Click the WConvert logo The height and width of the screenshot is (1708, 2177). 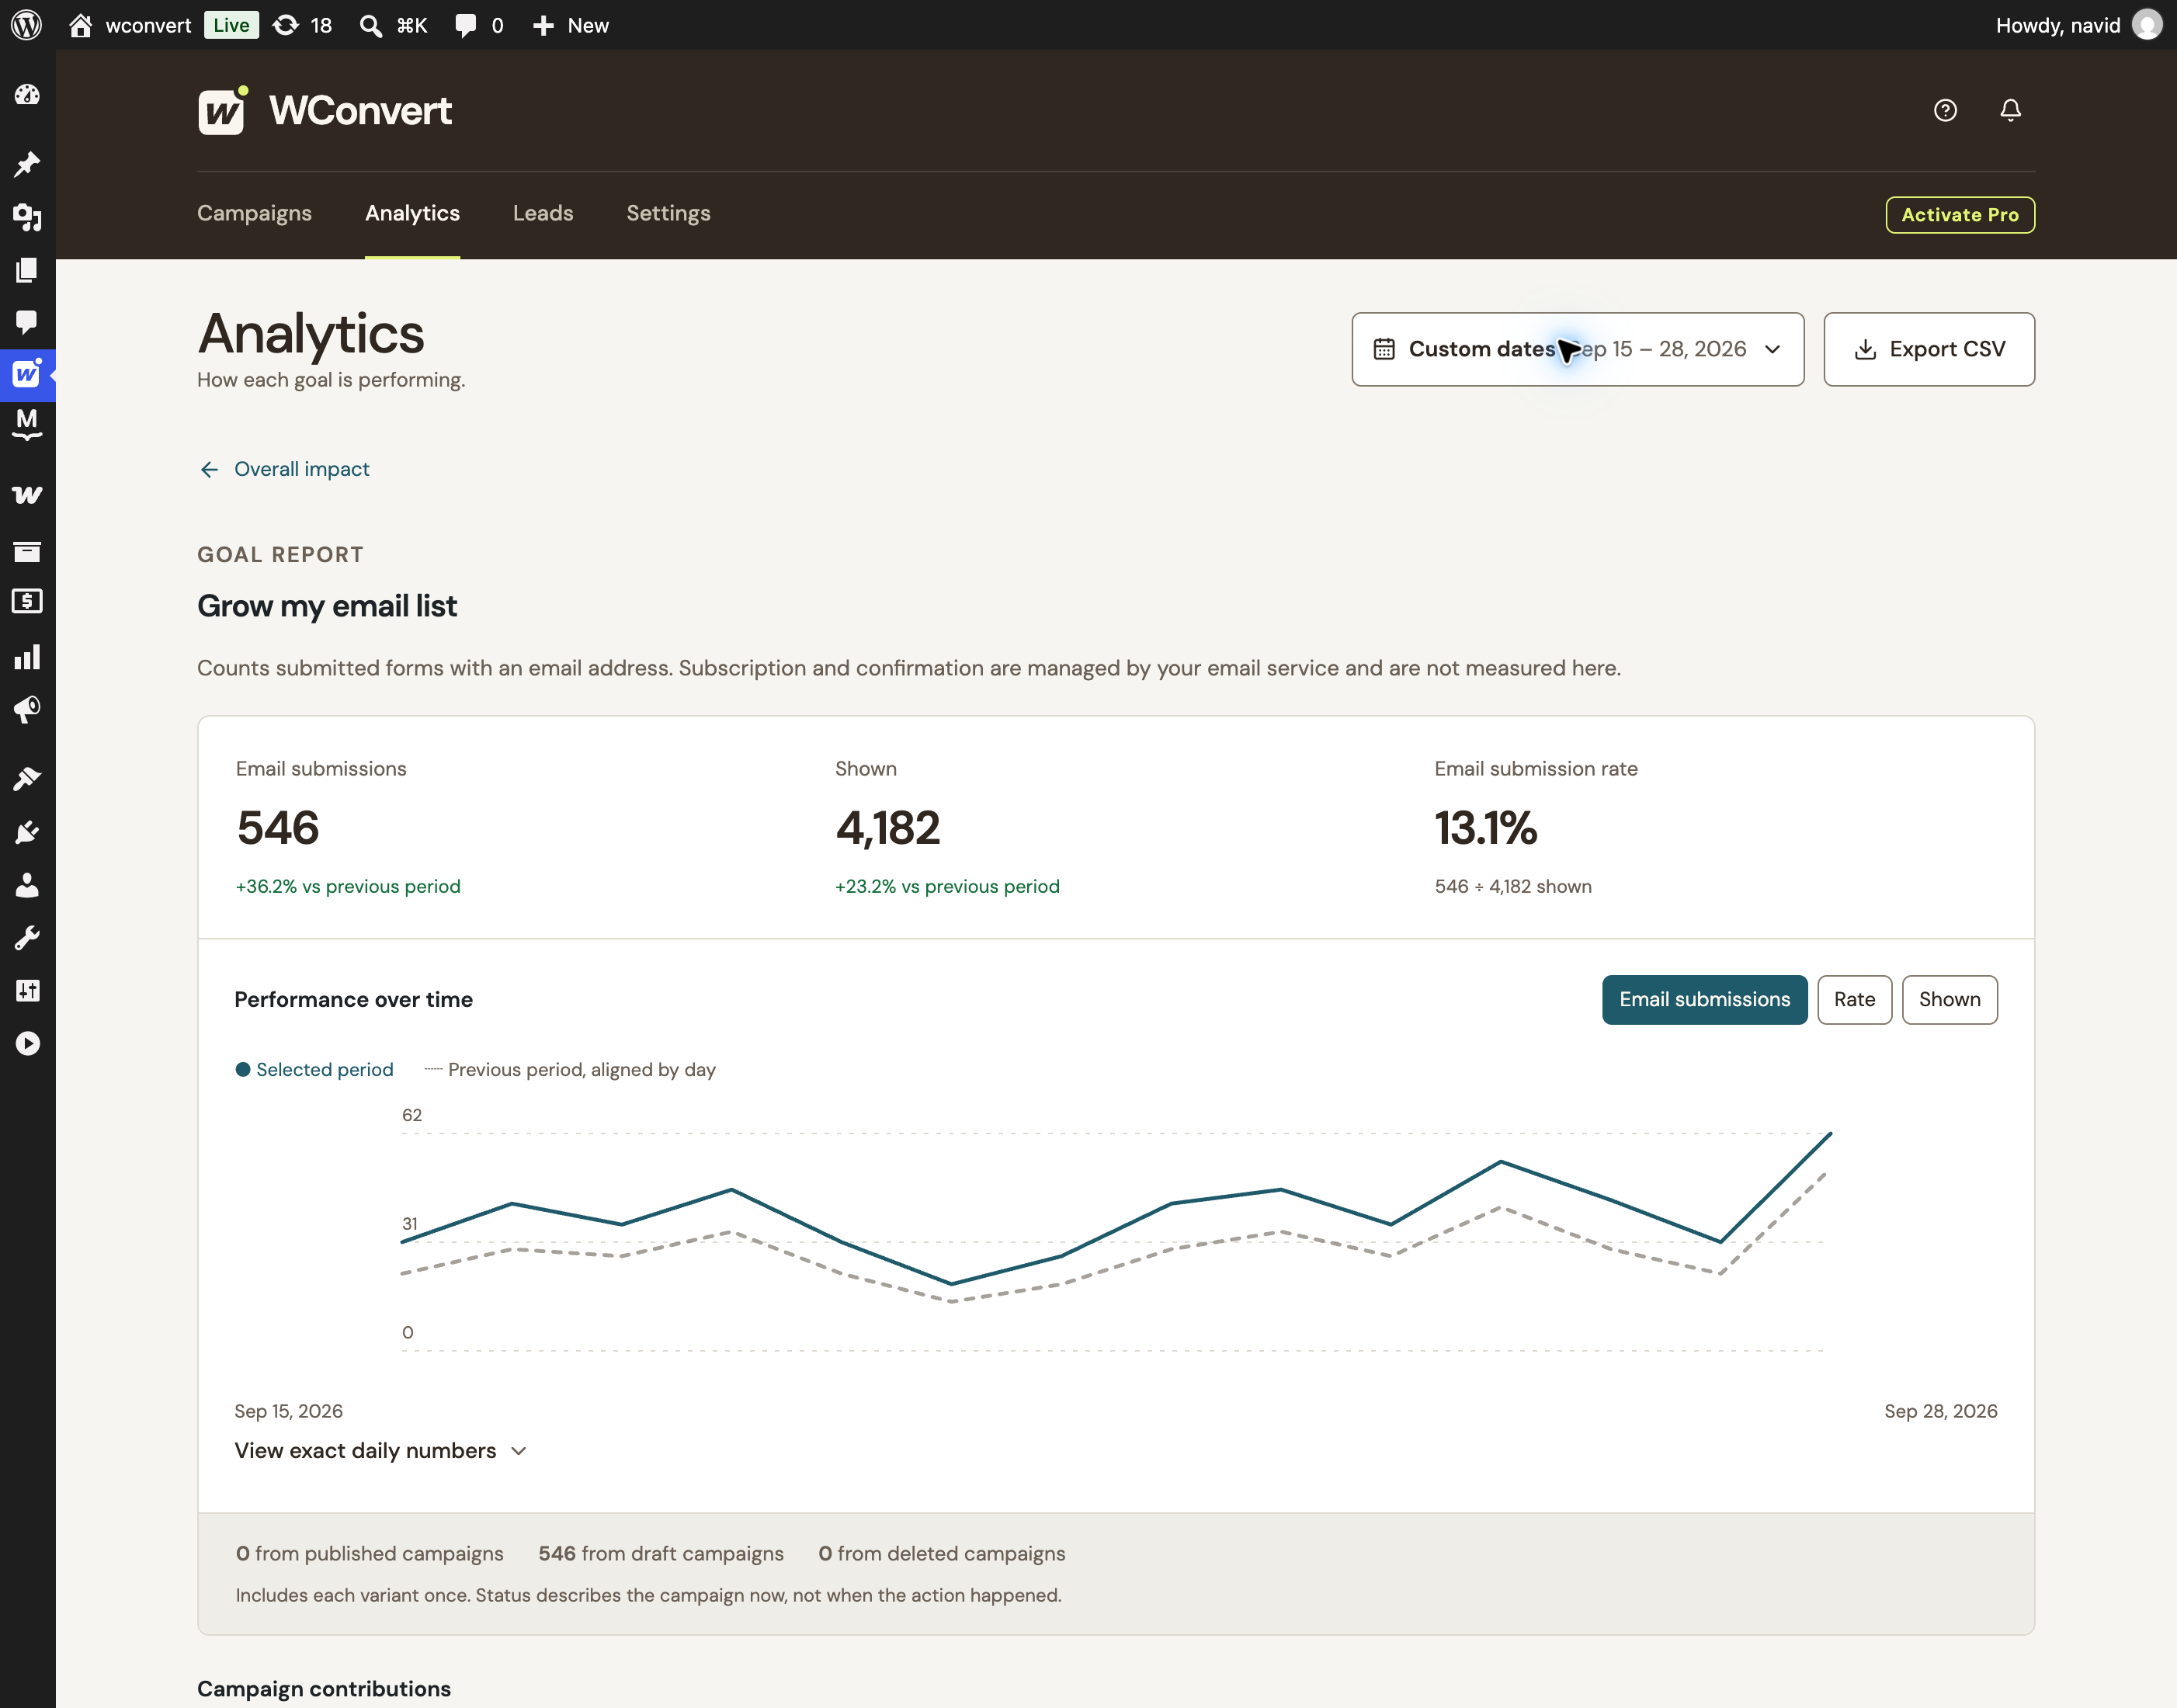point(325,111)
